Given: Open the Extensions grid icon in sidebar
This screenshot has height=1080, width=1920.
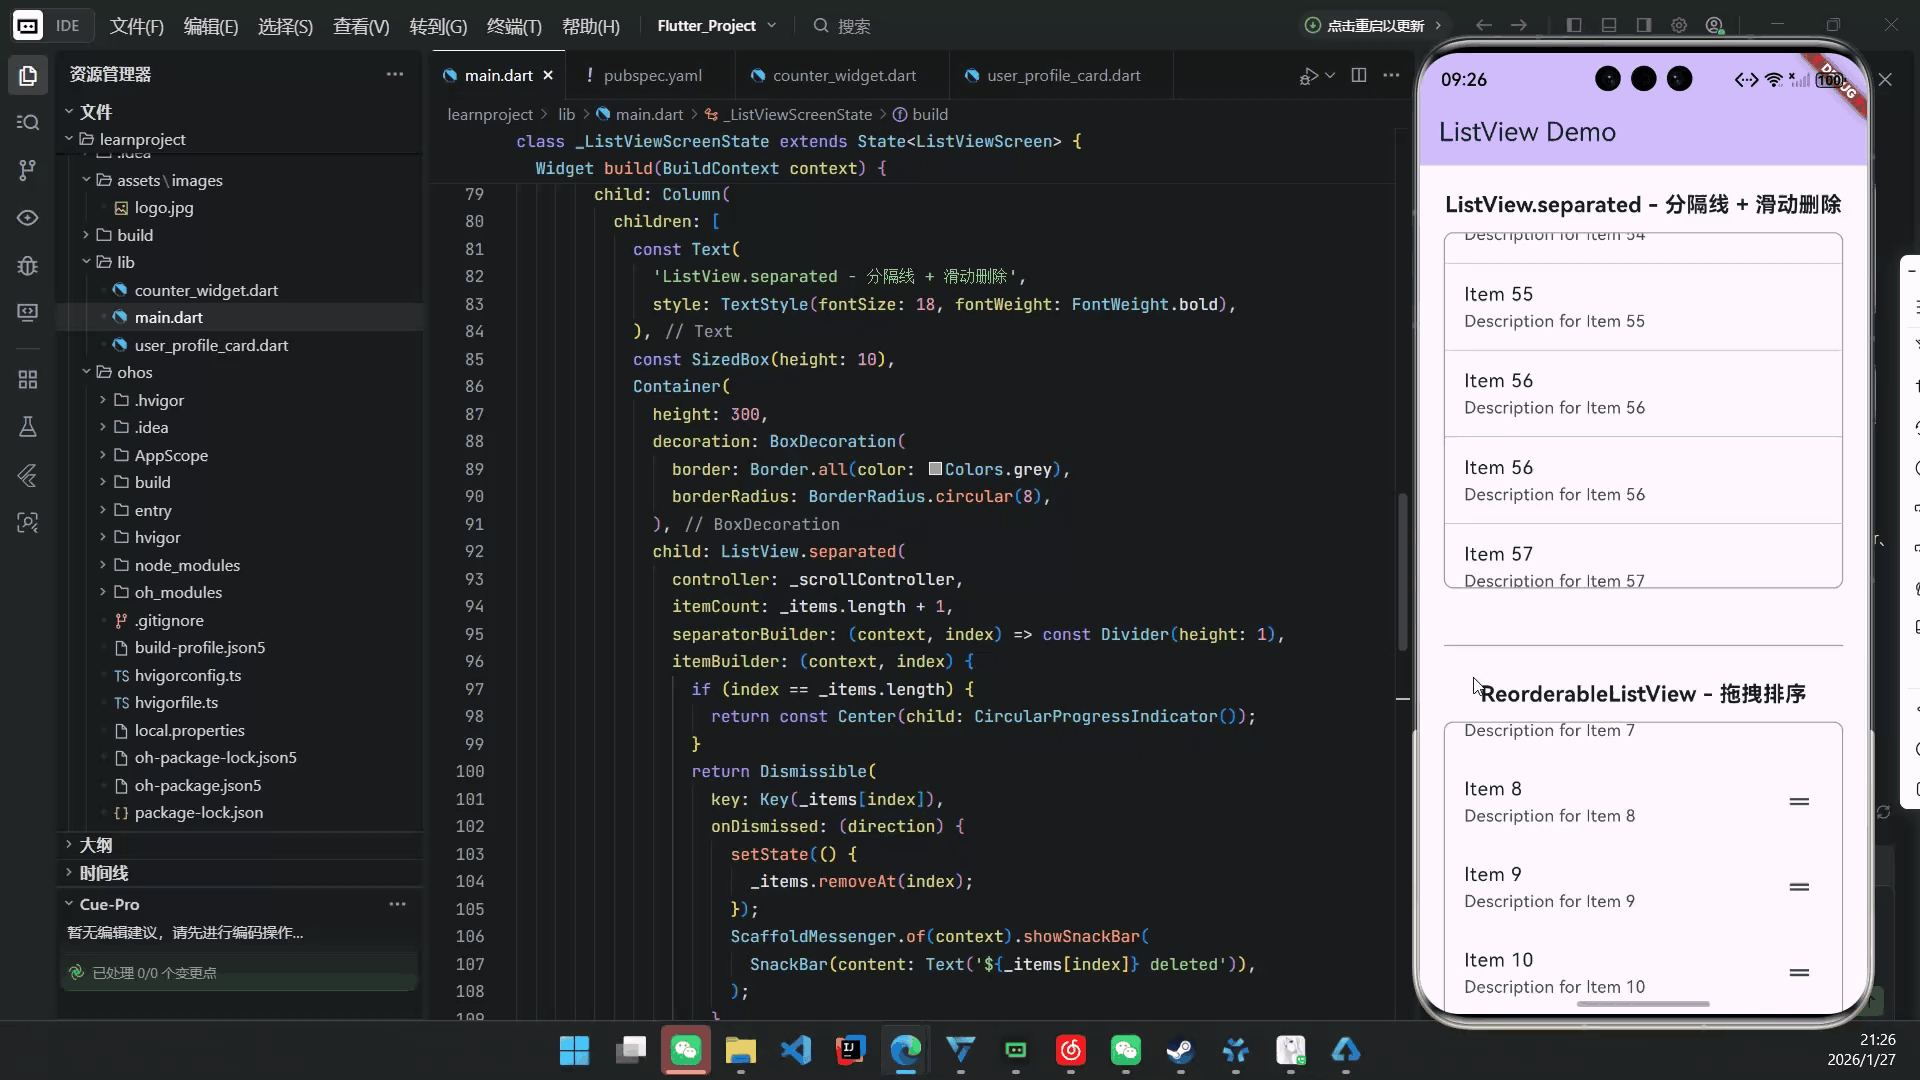Looking at the screenshot, I should click(28, 379).
